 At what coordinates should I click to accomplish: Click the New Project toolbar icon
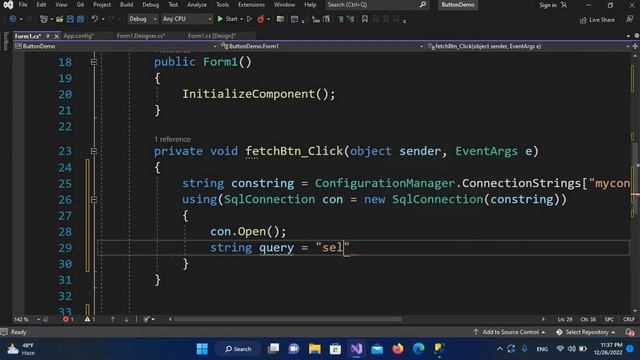click(44, 19)
